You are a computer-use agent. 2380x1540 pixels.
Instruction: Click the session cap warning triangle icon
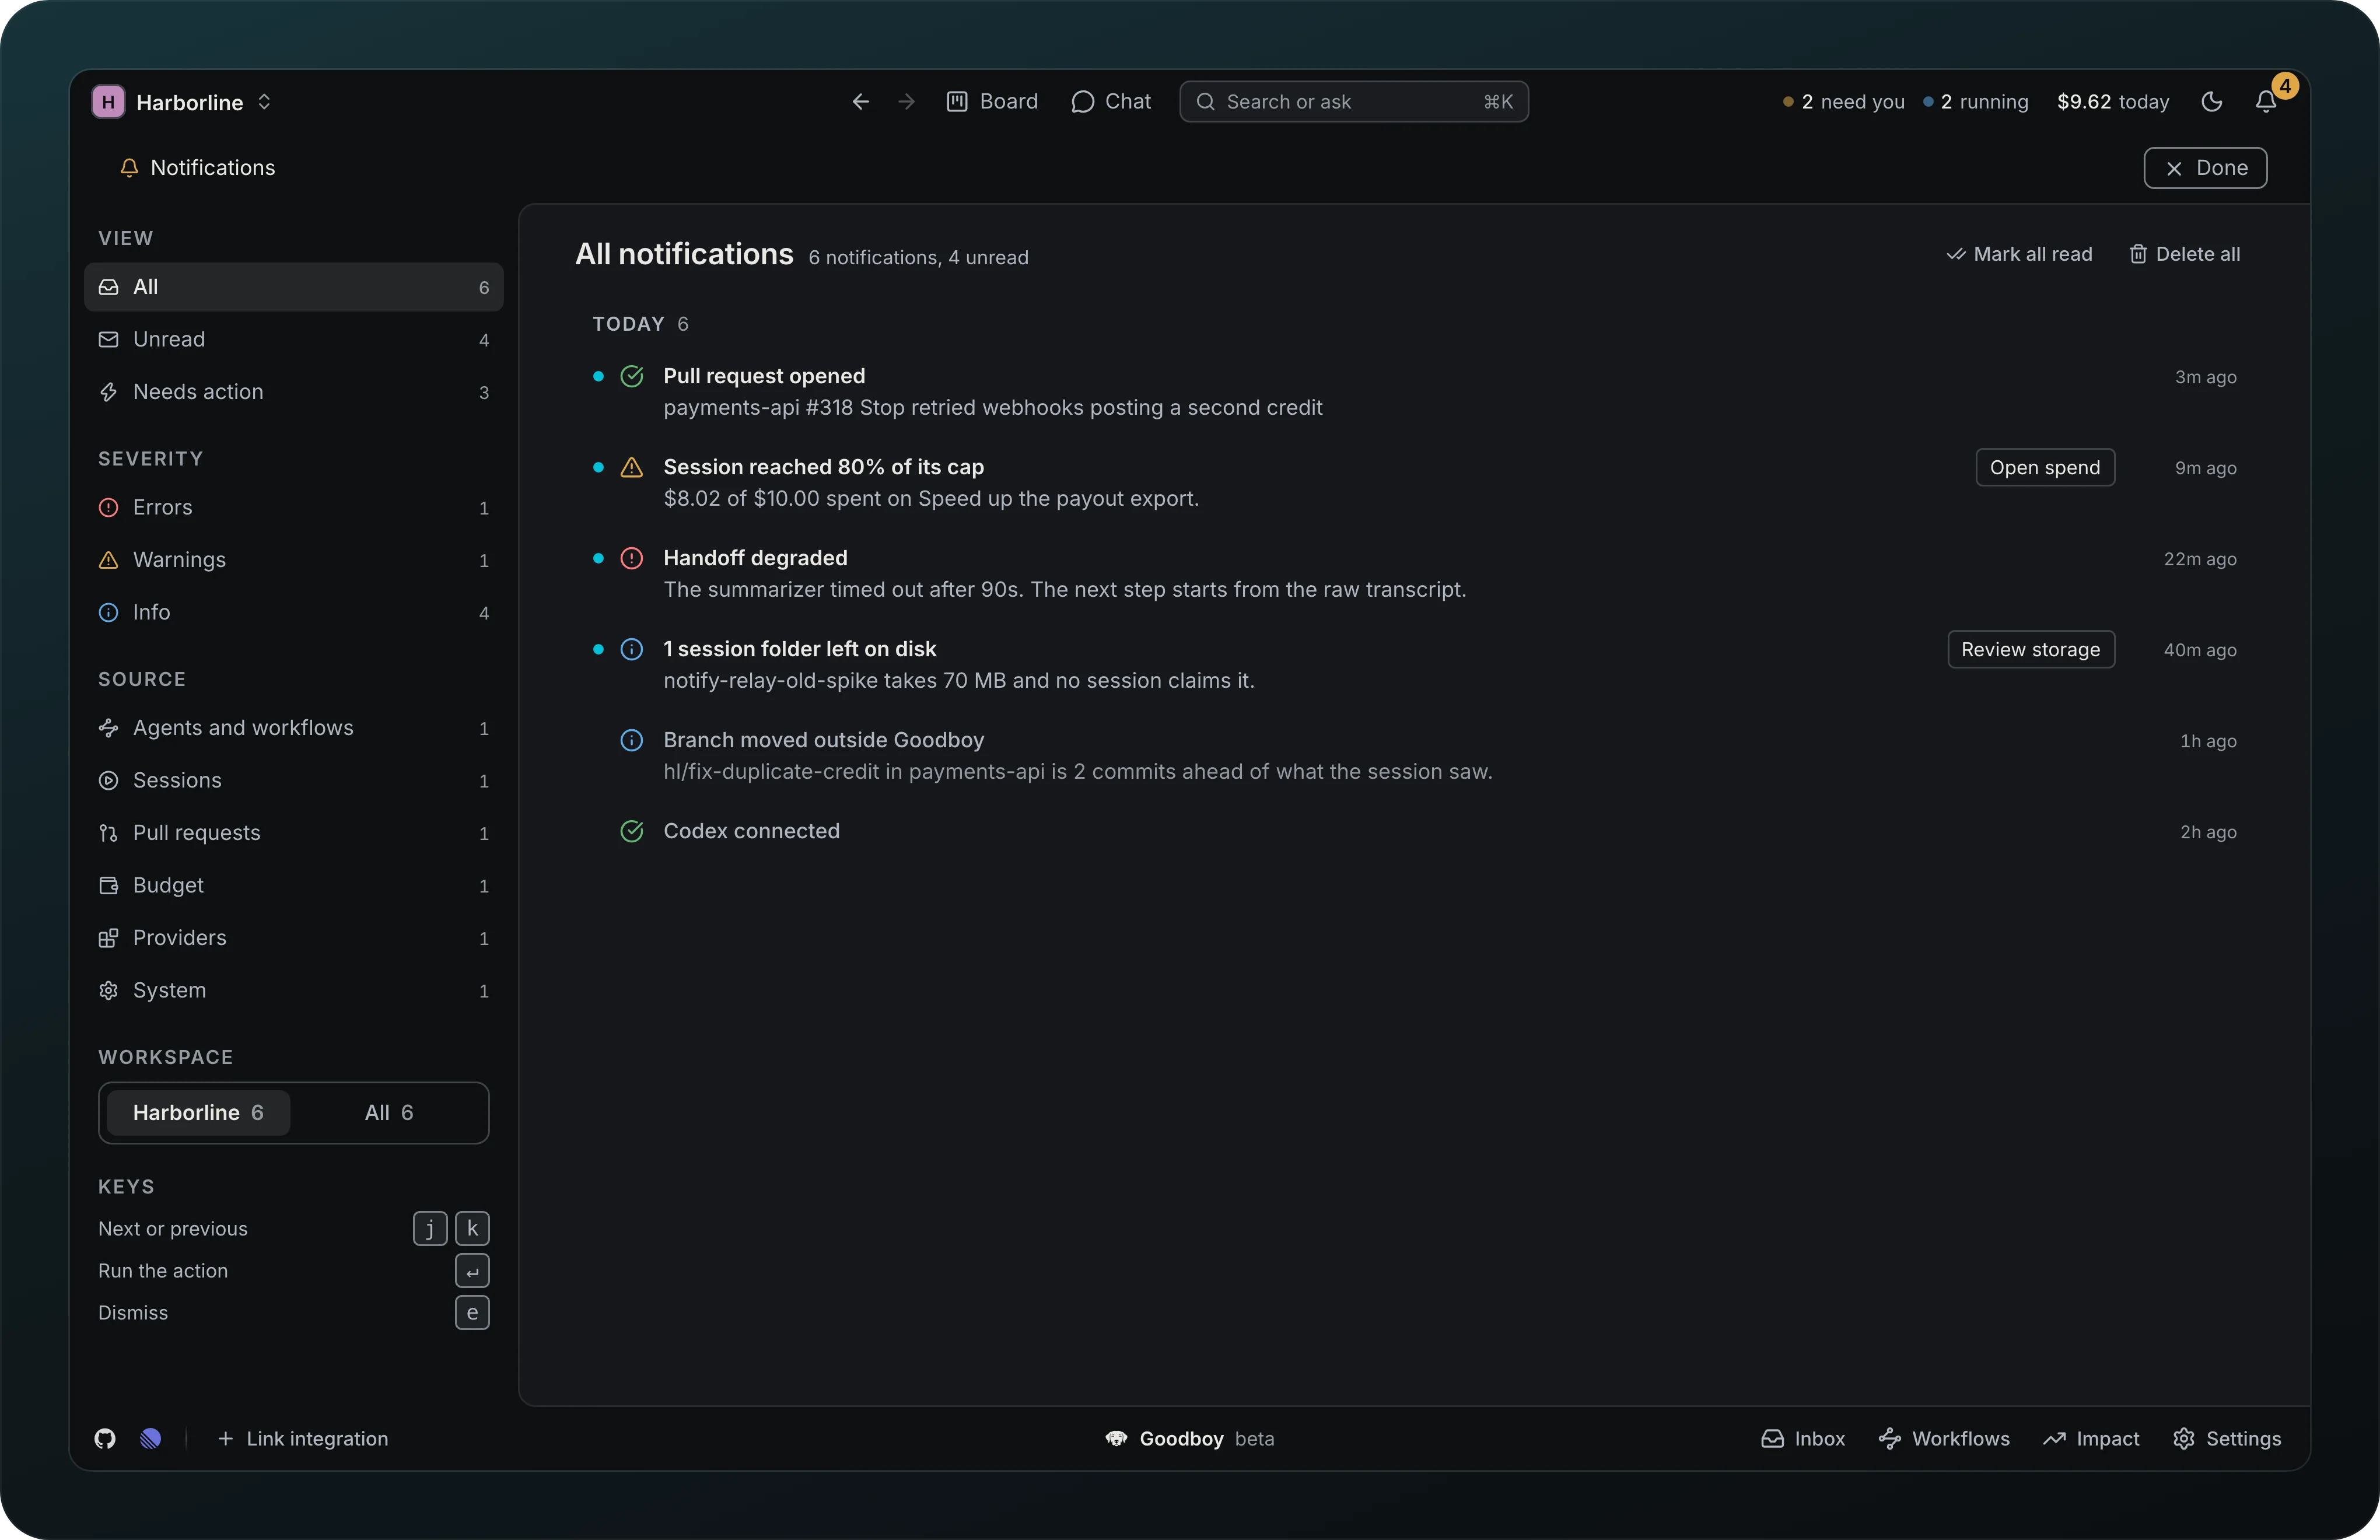[632, 467]
